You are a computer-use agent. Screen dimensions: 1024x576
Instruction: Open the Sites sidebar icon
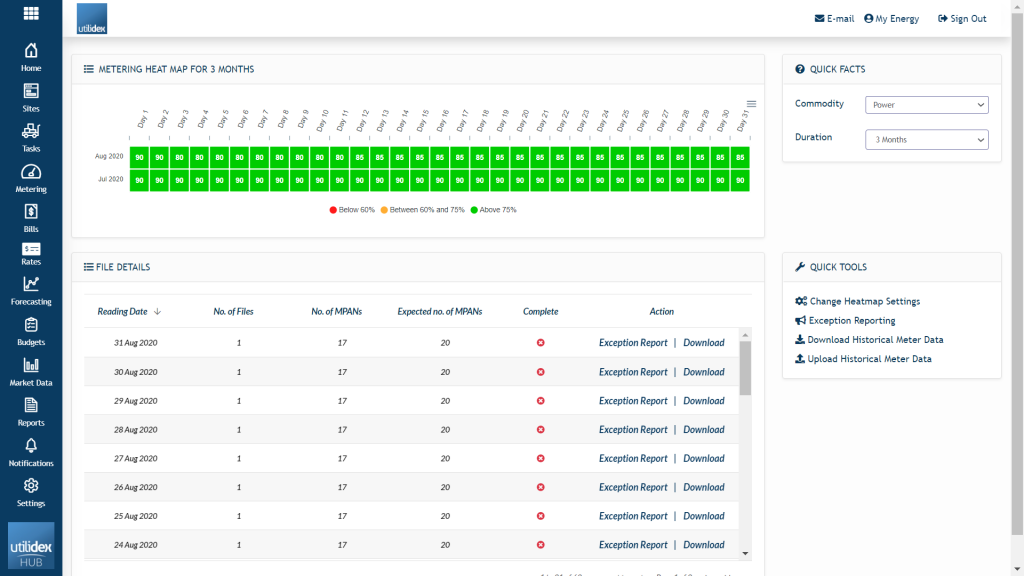(31, 97)
